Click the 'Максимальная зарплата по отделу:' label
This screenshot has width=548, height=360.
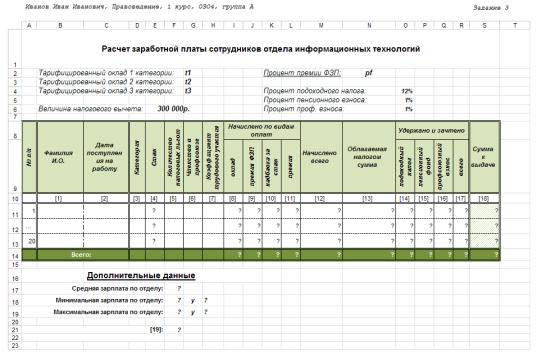(108, 312)
